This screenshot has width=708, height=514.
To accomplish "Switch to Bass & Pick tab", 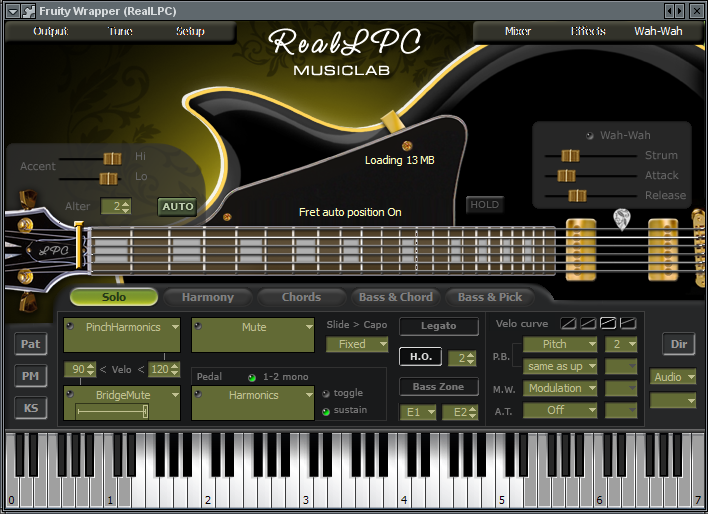I will [x=490, y=297].
